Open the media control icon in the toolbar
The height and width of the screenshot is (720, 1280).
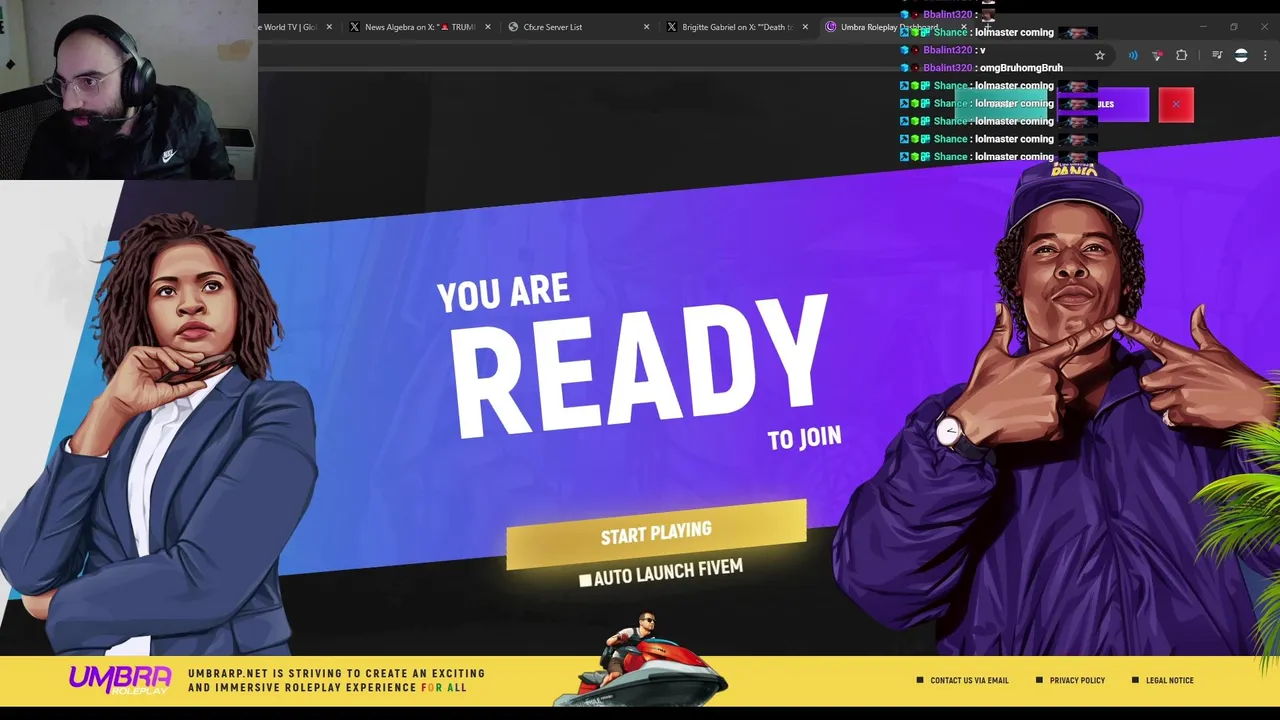click(1217, 56)
